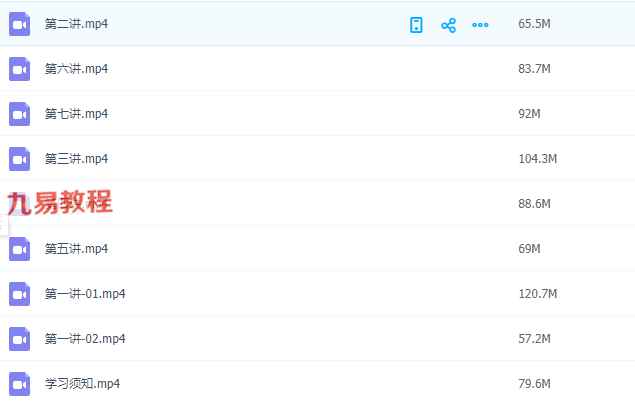Share the 第二讲.mp4 file
This screenshot has width=635, height=404.
tap(448, 25)
